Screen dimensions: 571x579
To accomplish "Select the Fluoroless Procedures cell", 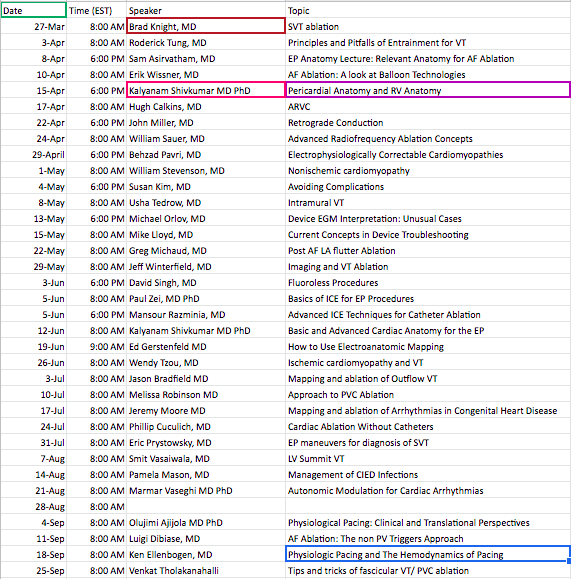I will click(428, 282).
